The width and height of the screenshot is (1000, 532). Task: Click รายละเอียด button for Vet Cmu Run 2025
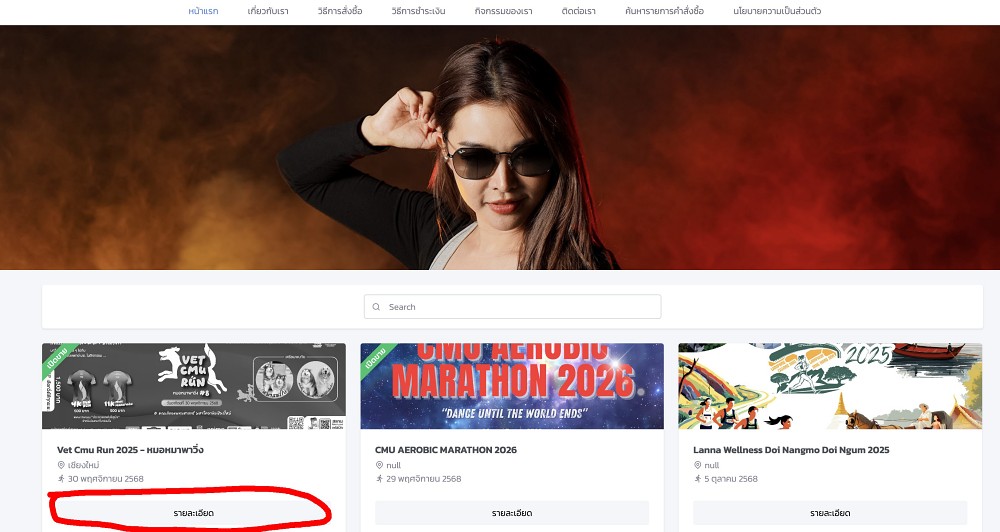pyautogui.click(x=193, y=513)
